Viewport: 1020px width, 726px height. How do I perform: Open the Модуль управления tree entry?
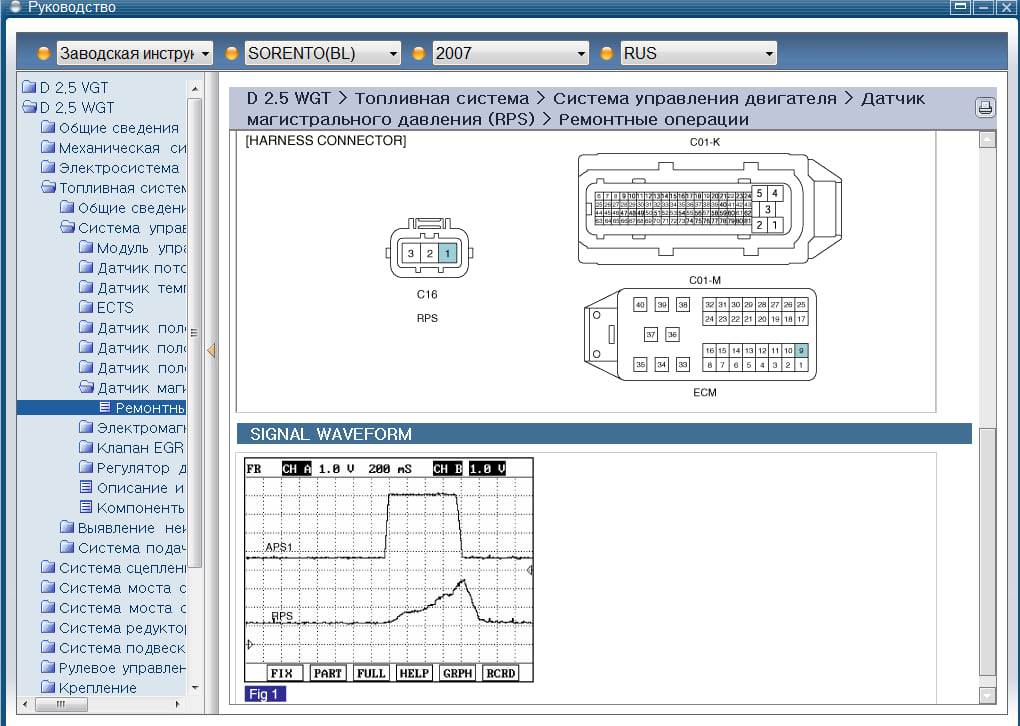click(142, 248)
